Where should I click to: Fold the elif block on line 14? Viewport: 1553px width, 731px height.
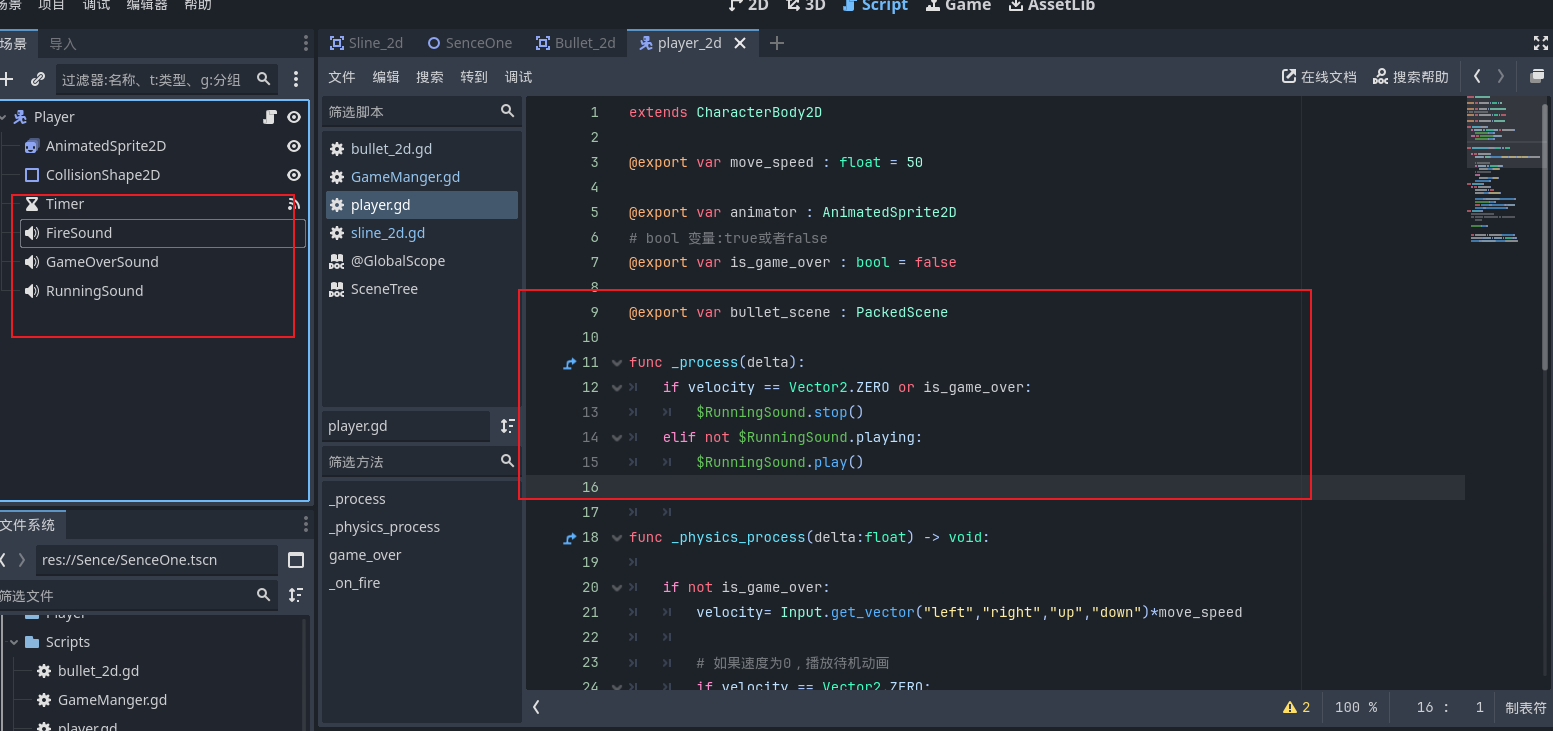tap(616, 438)
